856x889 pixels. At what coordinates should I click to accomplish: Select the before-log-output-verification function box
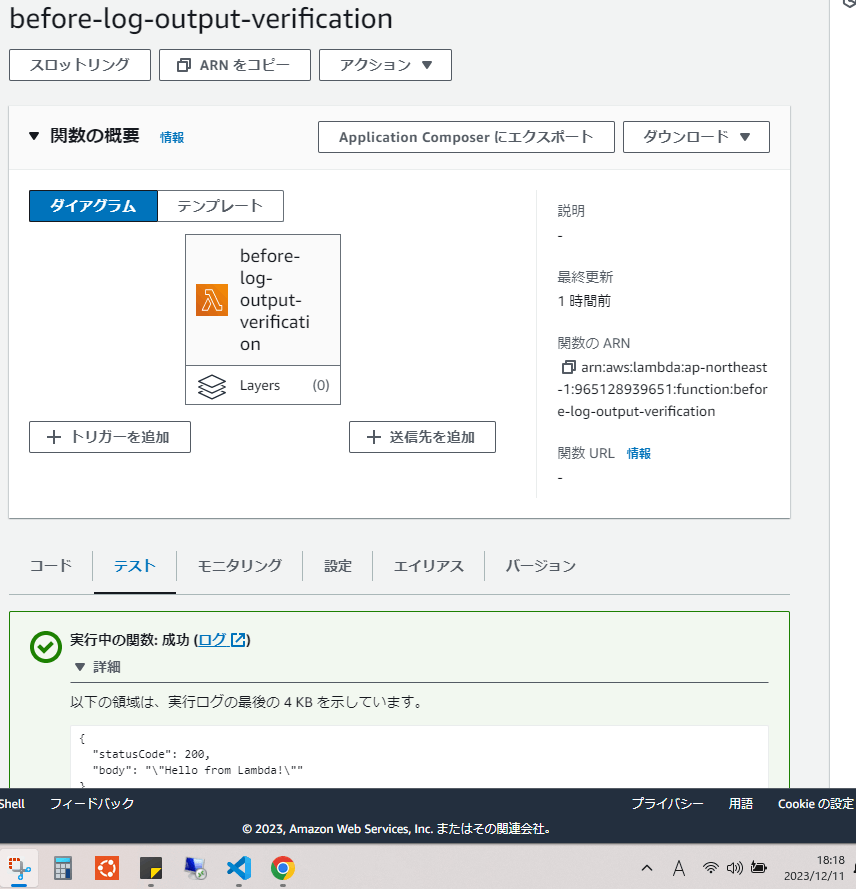tap(263, 300)
